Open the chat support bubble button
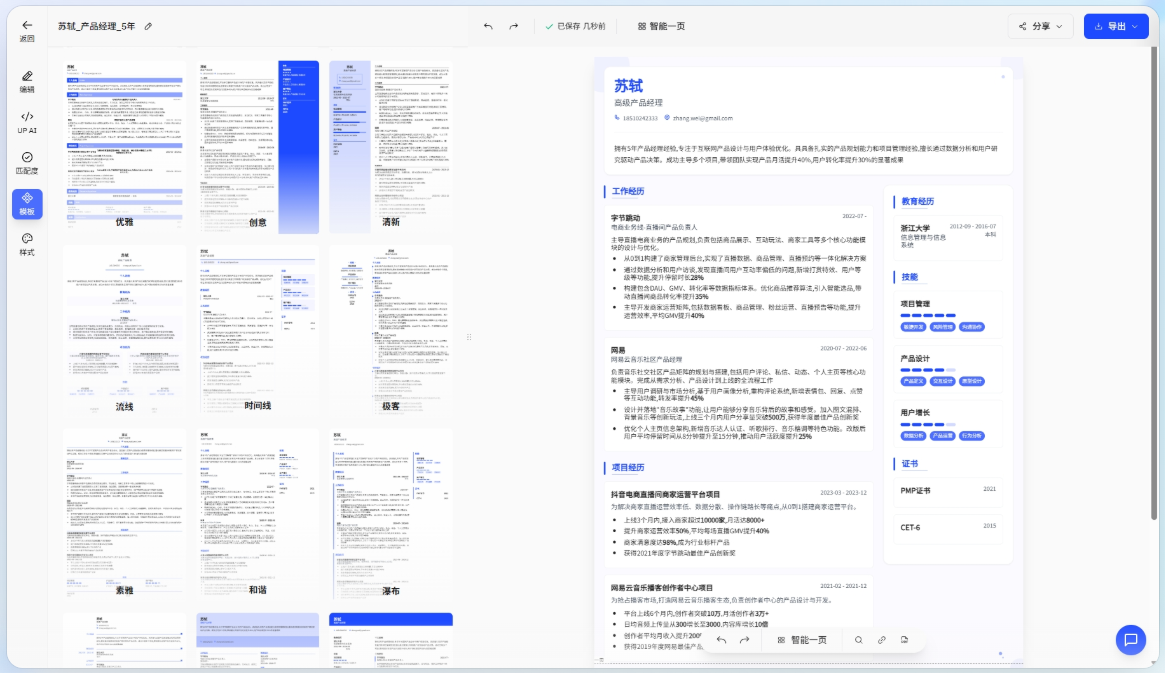1165x673 pixels. tap(1131, 639)
